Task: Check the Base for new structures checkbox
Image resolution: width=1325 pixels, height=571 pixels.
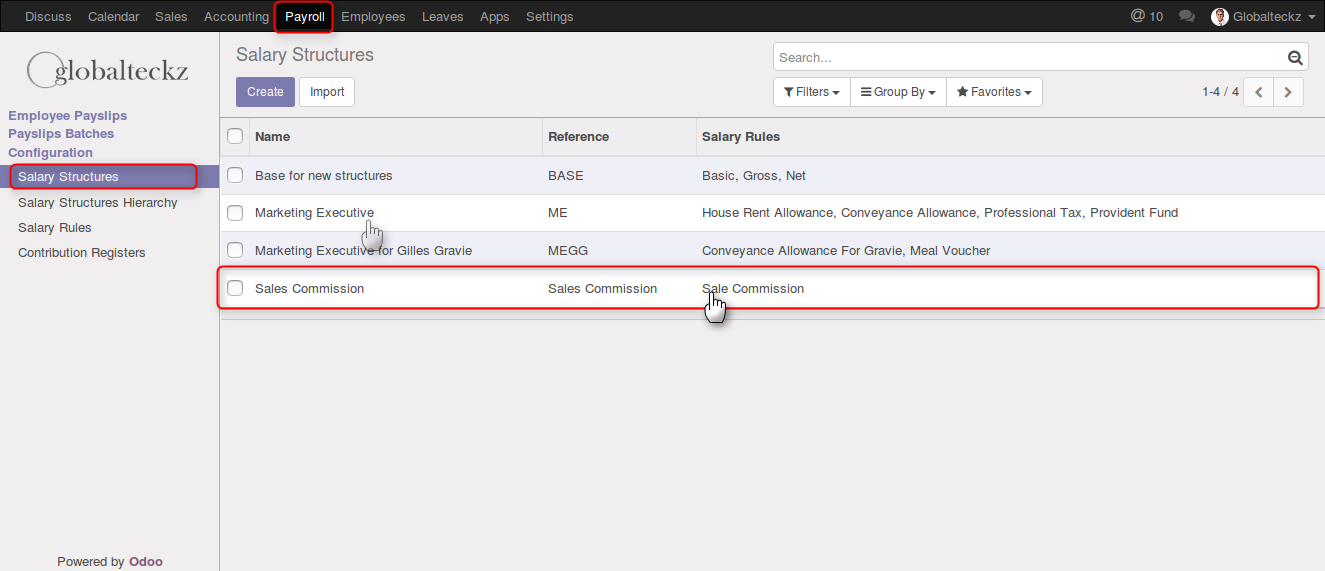Action: 235,175
